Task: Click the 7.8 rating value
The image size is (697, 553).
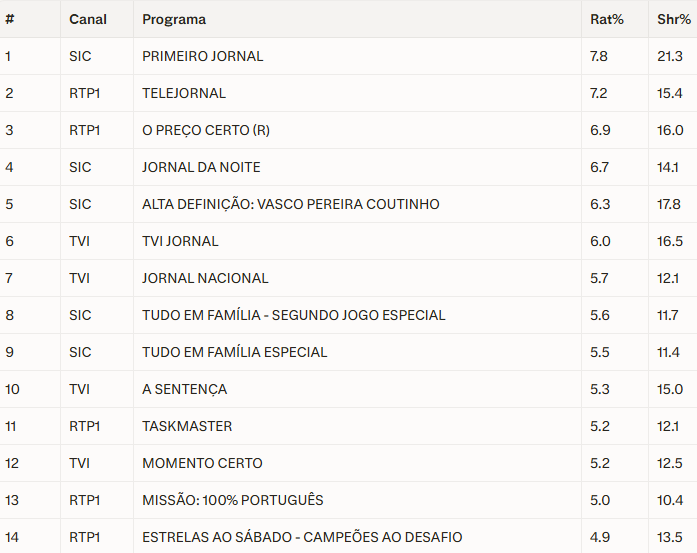Action: tap(599, 56)
